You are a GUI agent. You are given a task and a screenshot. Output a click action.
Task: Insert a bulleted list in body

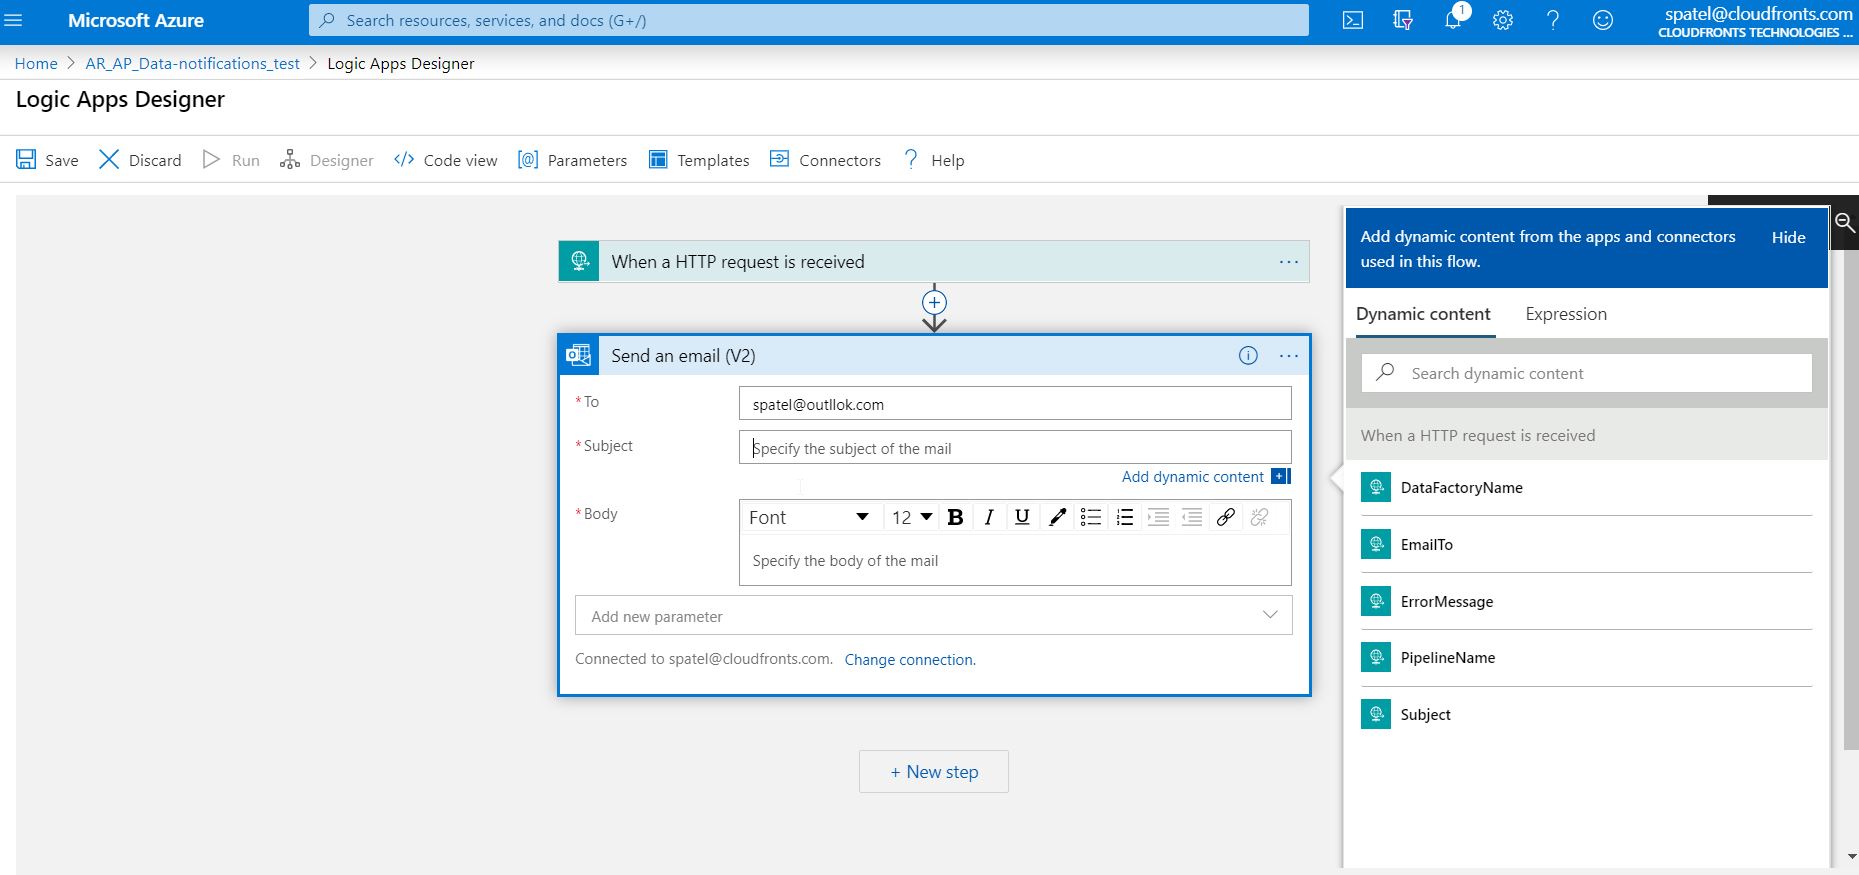[1091, 517]
